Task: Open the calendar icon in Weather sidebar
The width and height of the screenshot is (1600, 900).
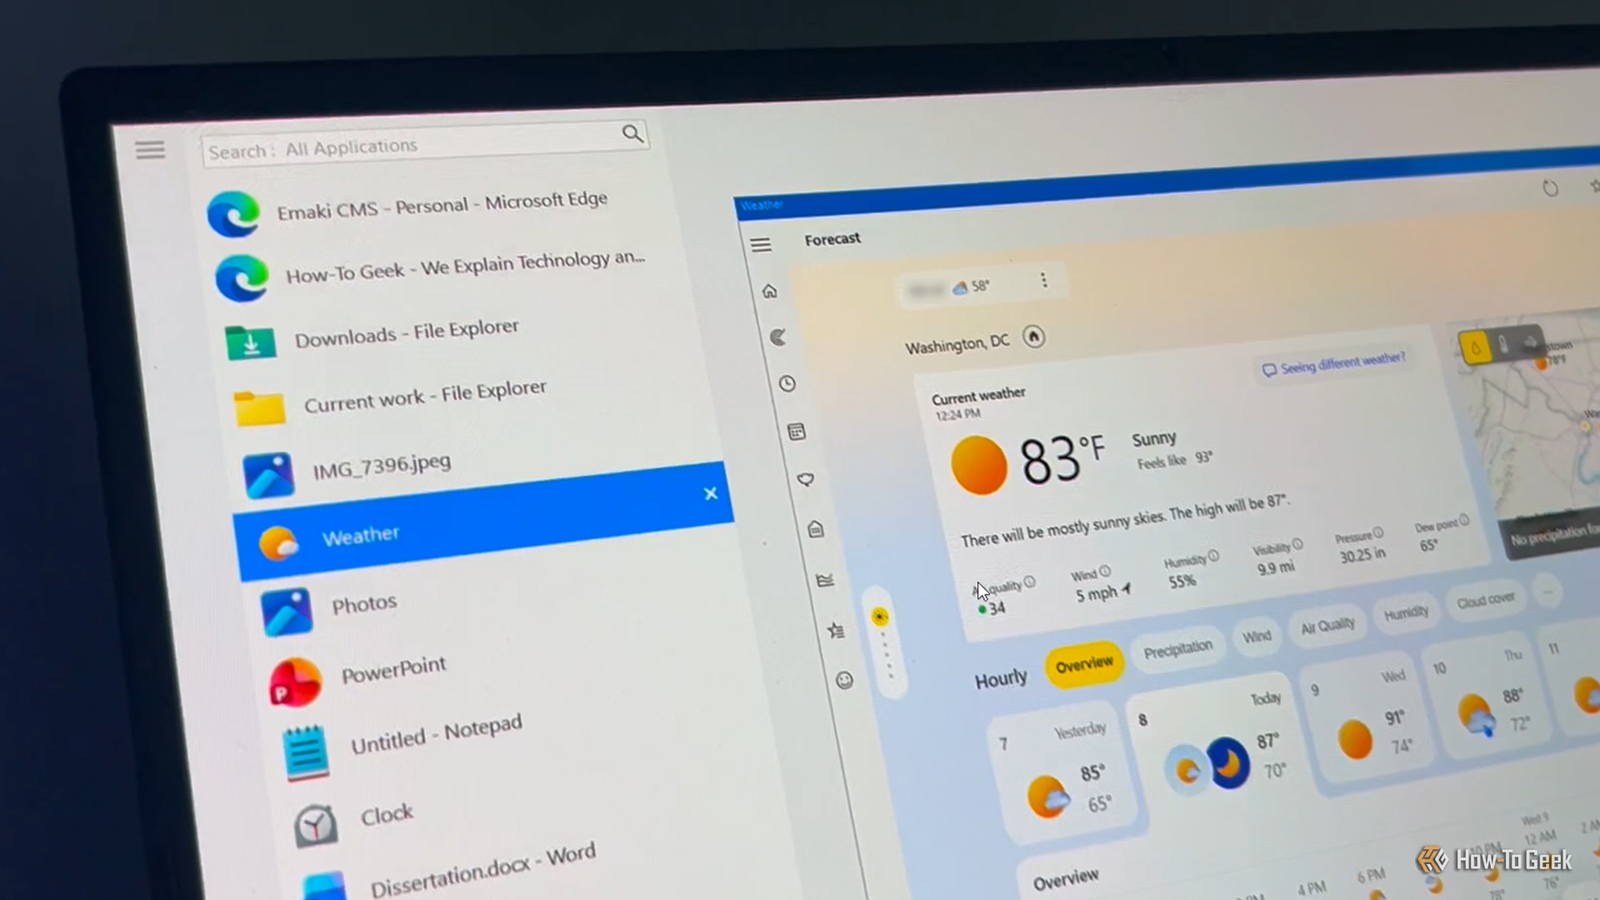Action: coord(796,432)
